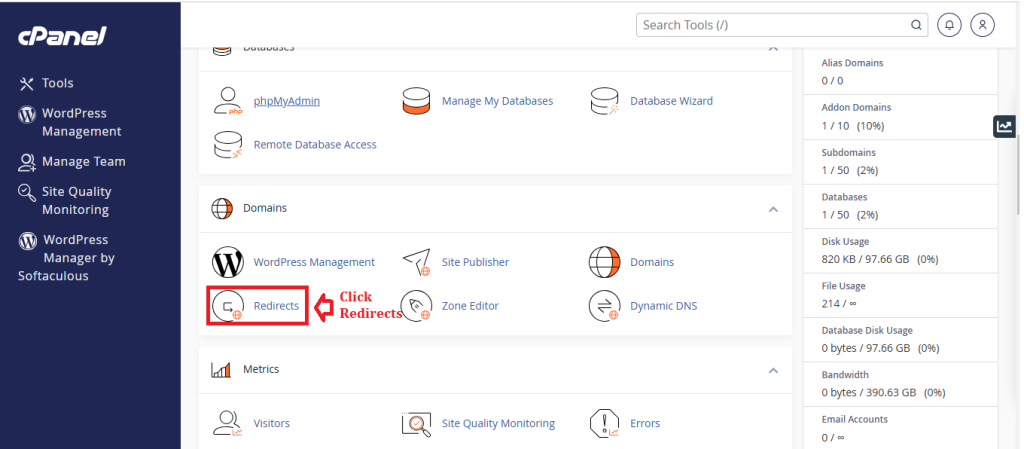Click the sidebar Site Quality Monitoring magnifier icon
The width and height of the screenshot is (1024, 449).
27,193
